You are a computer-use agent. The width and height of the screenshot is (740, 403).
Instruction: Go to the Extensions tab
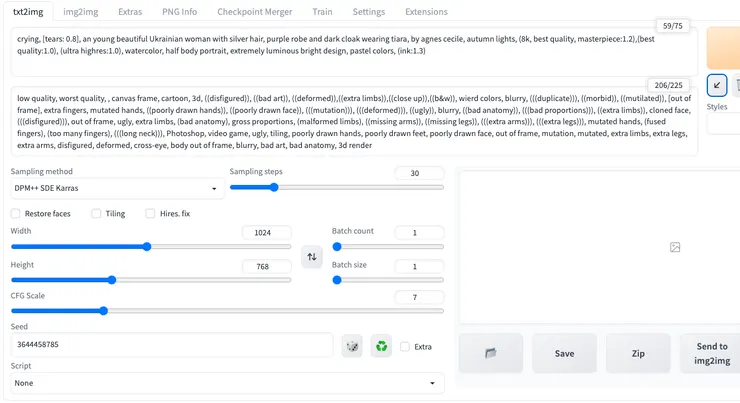[x=426, y=12]
